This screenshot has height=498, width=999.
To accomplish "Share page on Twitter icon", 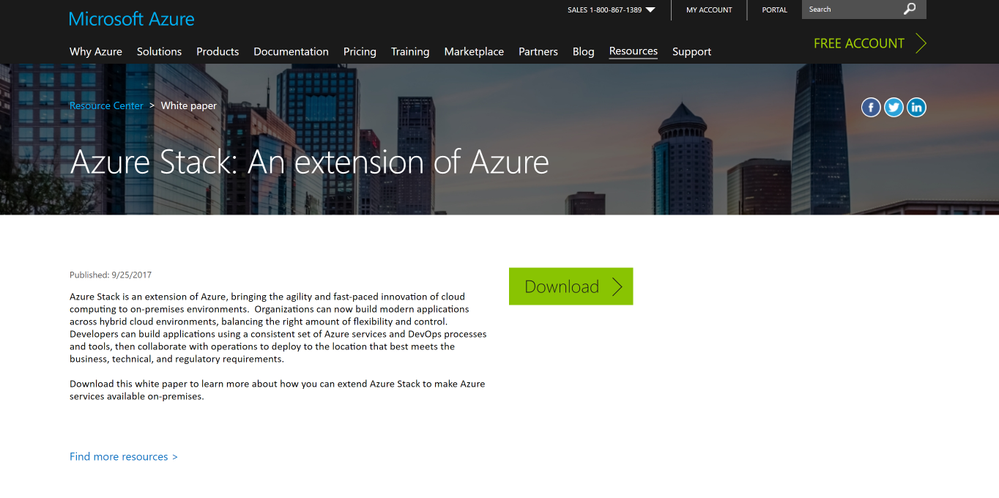I will pos(893,108).
